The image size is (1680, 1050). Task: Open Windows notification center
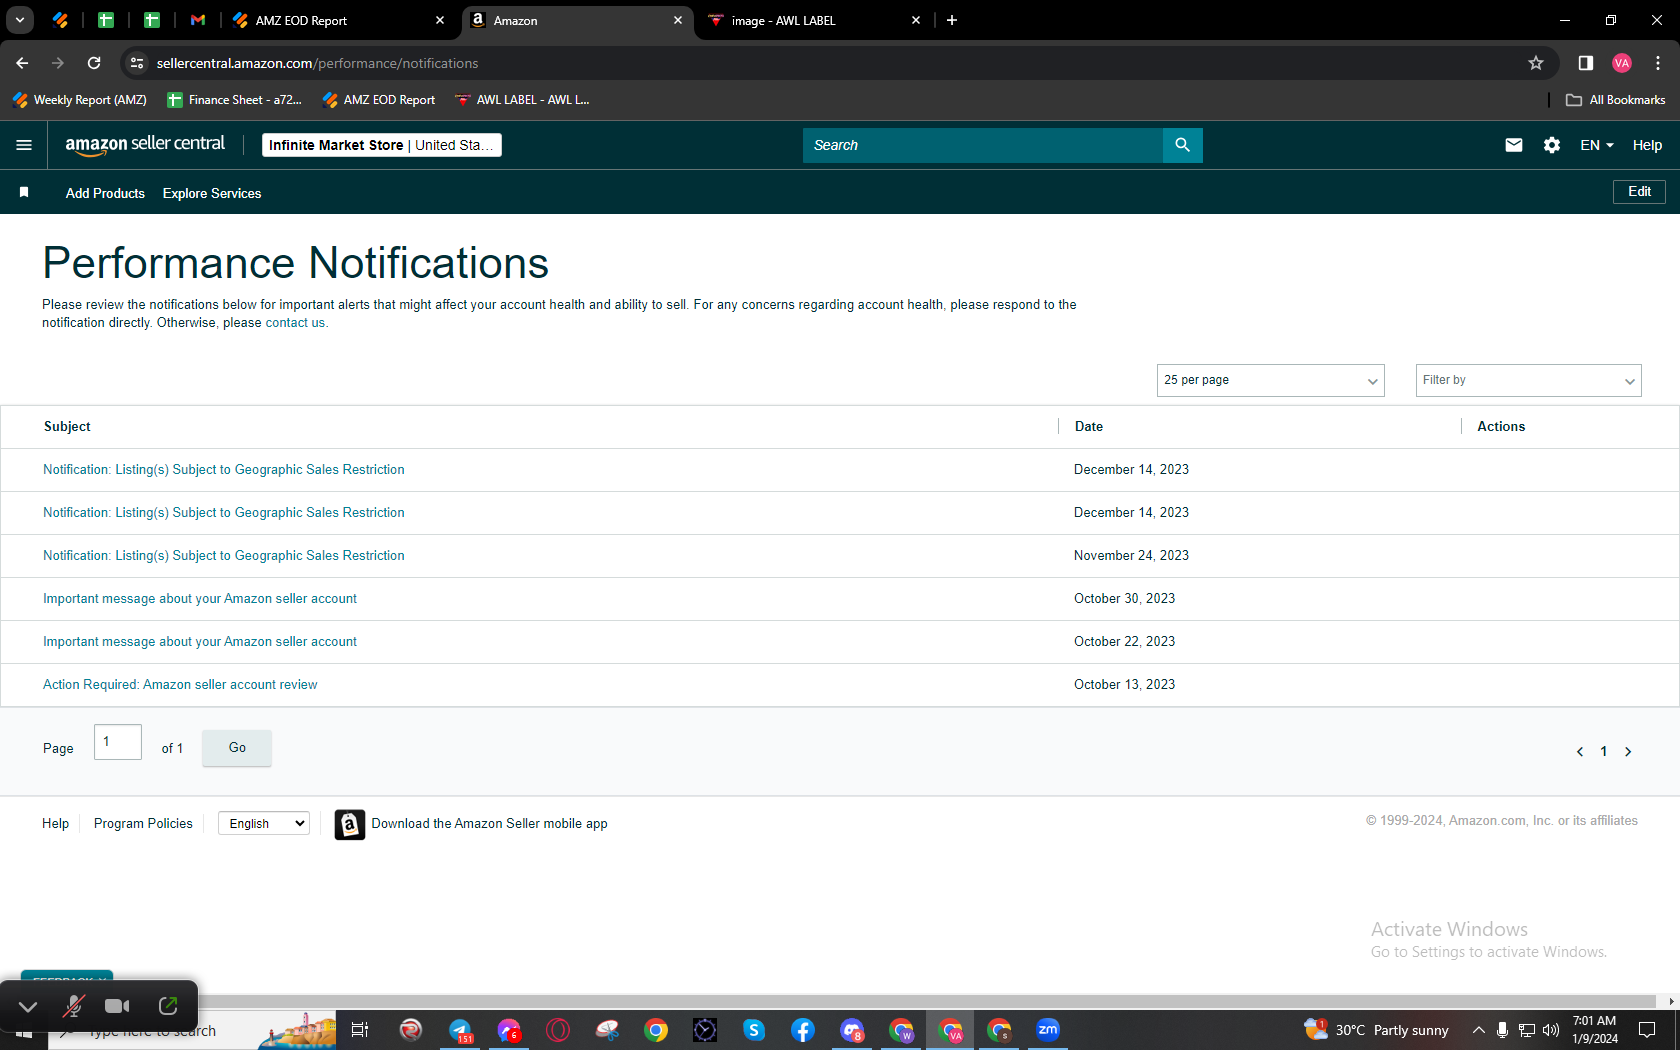[1647, 1030]
